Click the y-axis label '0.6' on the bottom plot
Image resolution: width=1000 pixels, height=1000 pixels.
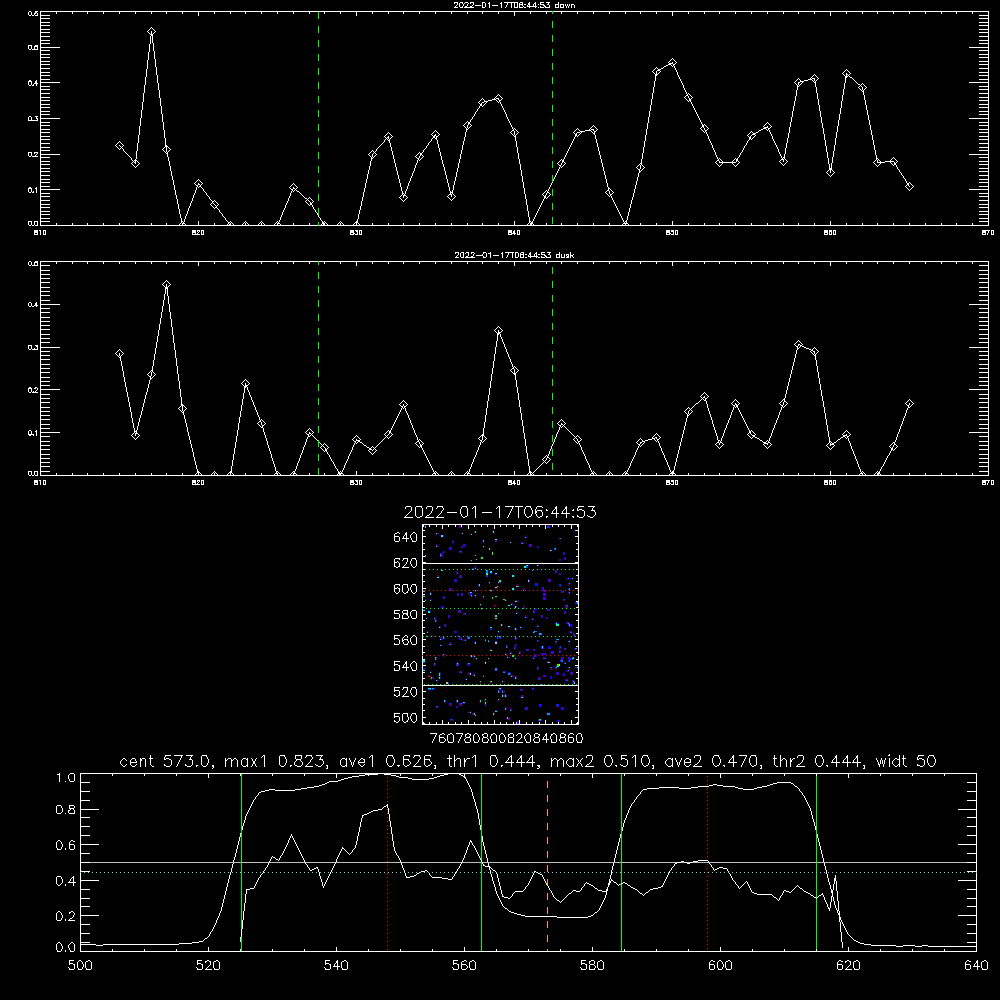pos(66,845)
